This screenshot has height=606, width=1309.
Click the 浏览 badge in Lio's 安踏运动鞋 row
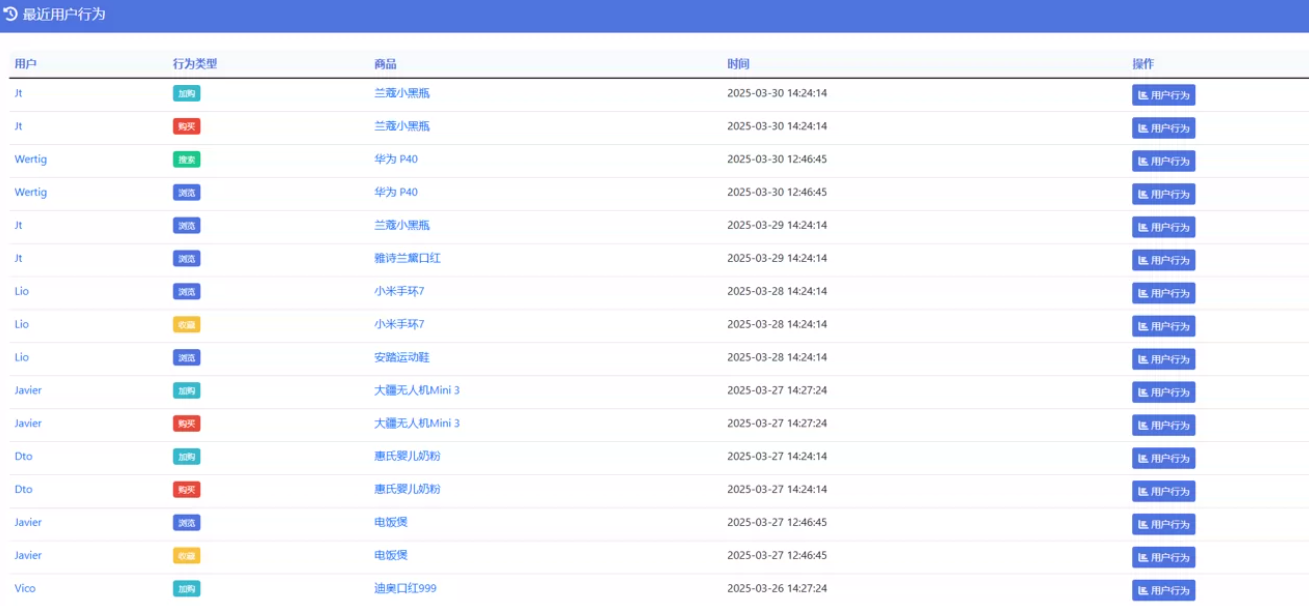pyautogui.click(x=186, y=357)
